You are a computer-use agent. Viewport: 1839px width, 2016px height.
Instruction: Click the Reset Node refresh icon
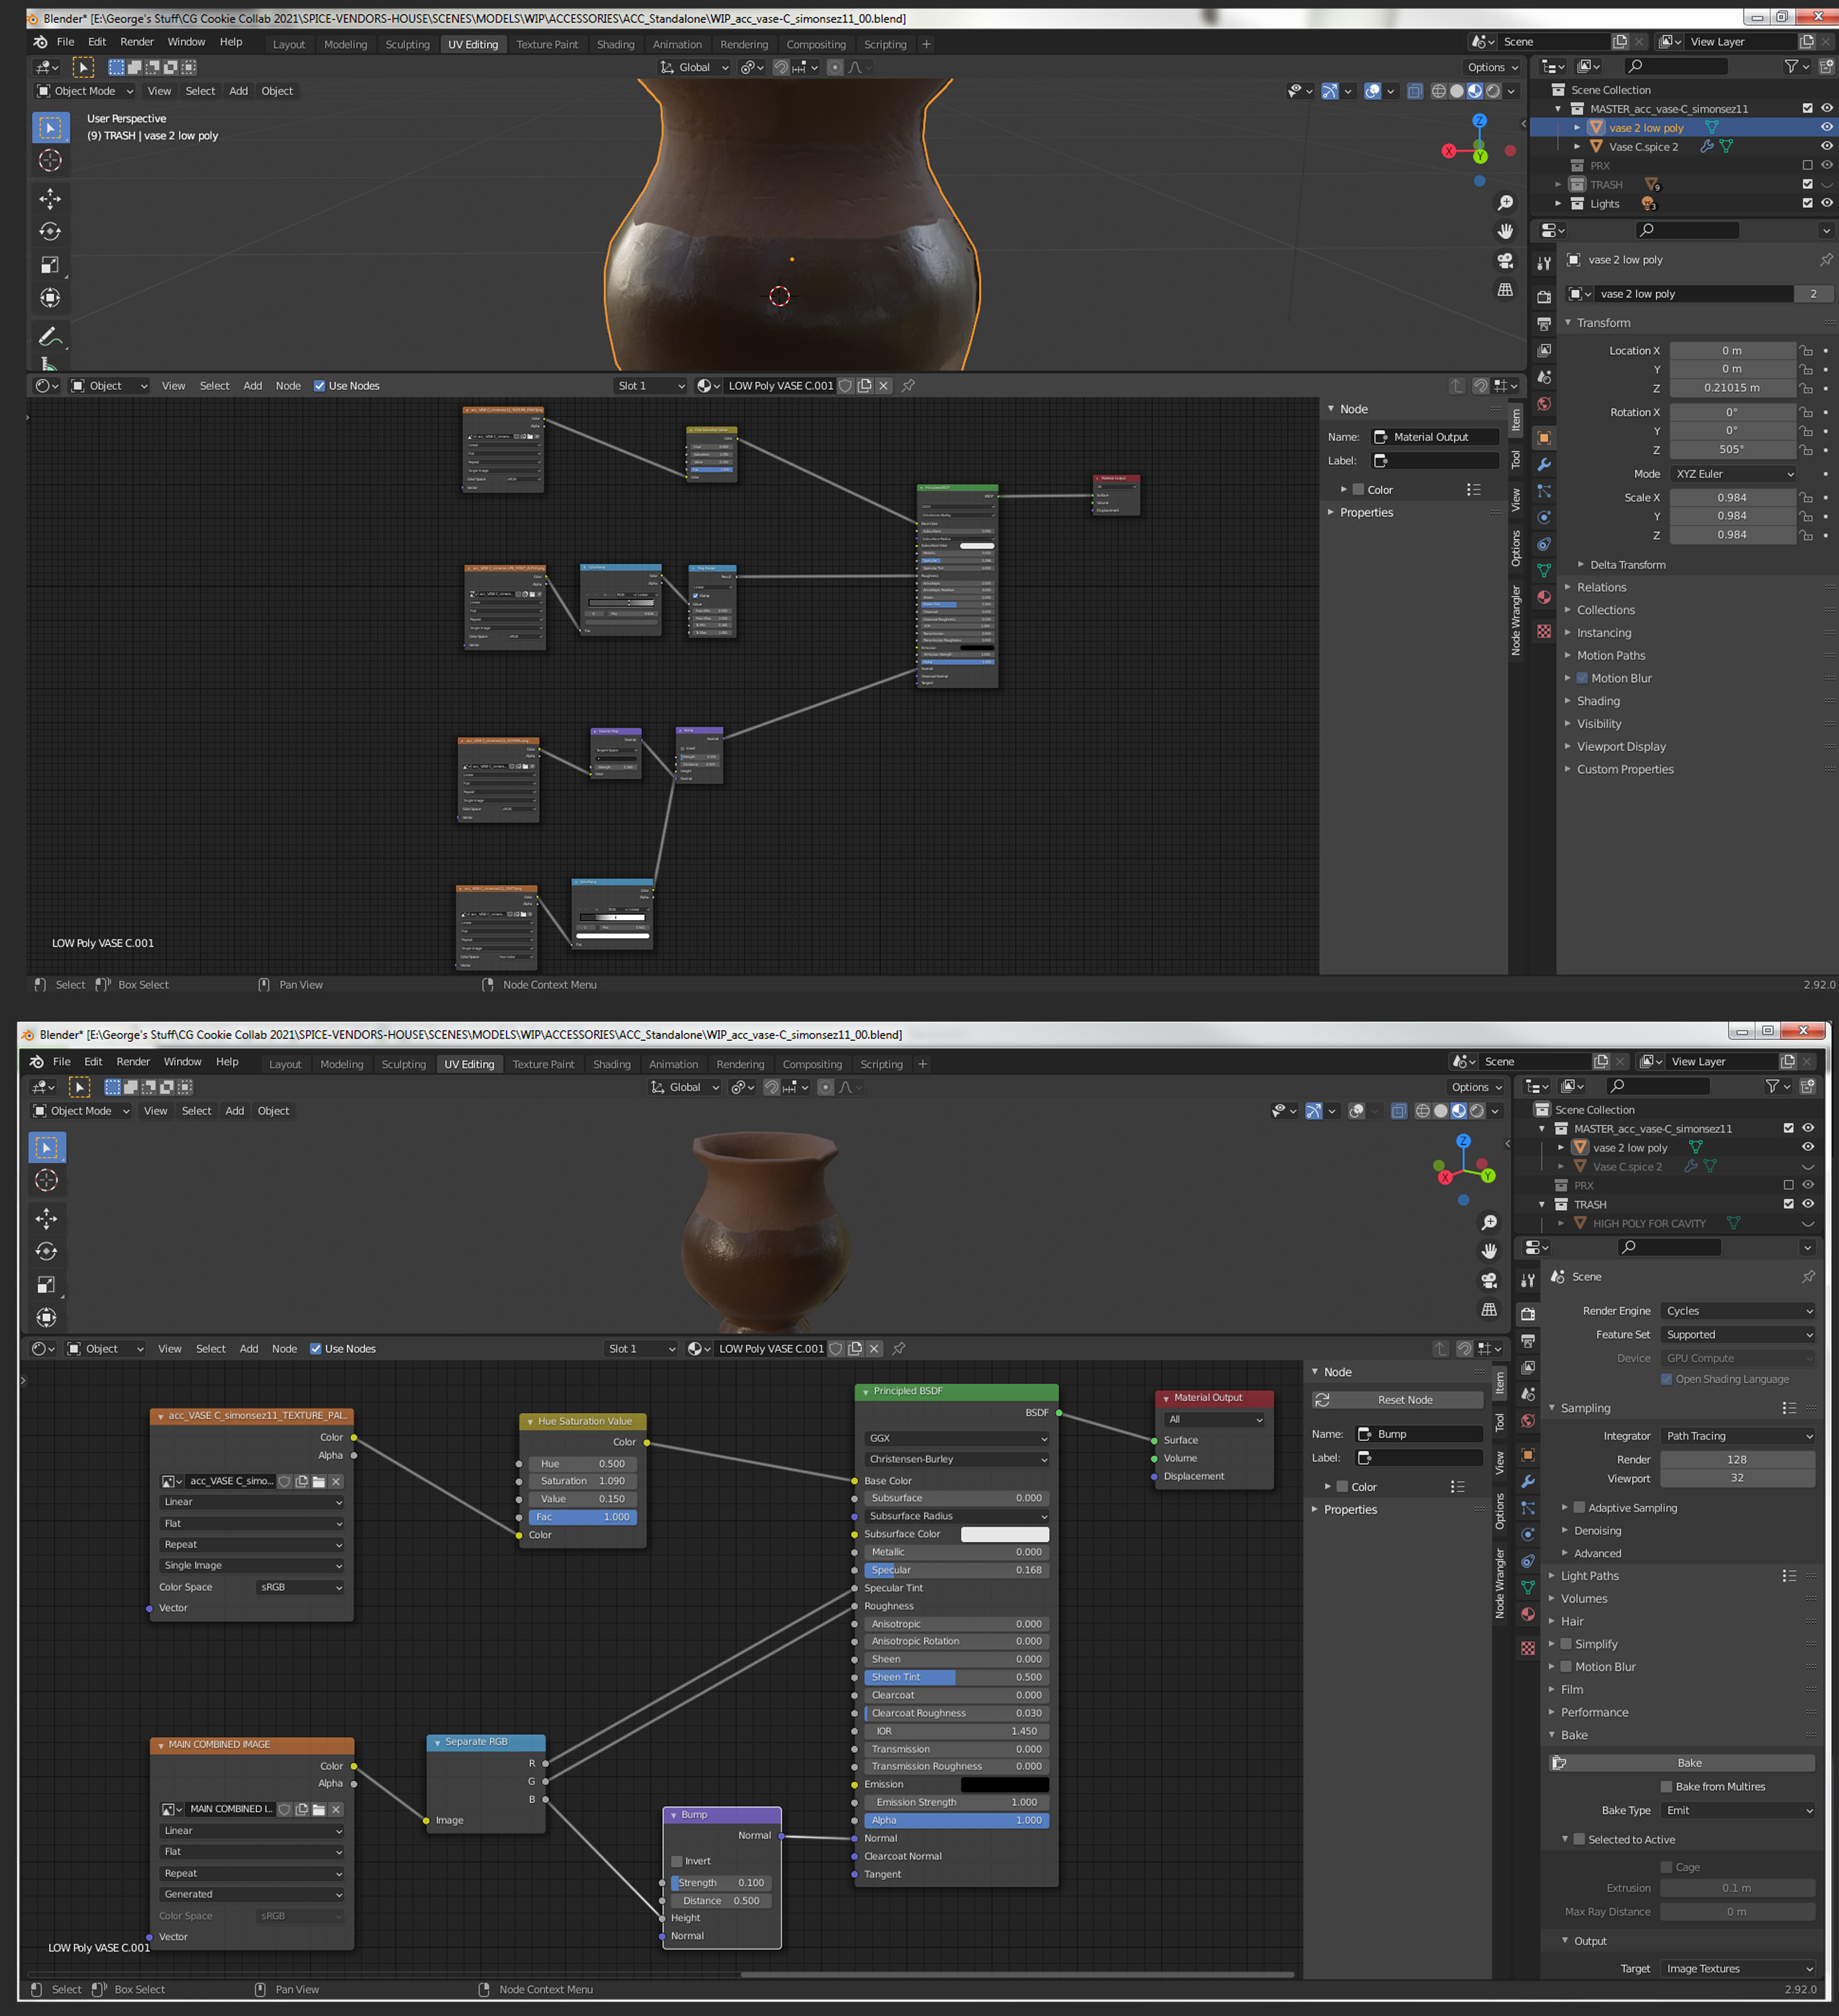click(x=1323, y=1400)
